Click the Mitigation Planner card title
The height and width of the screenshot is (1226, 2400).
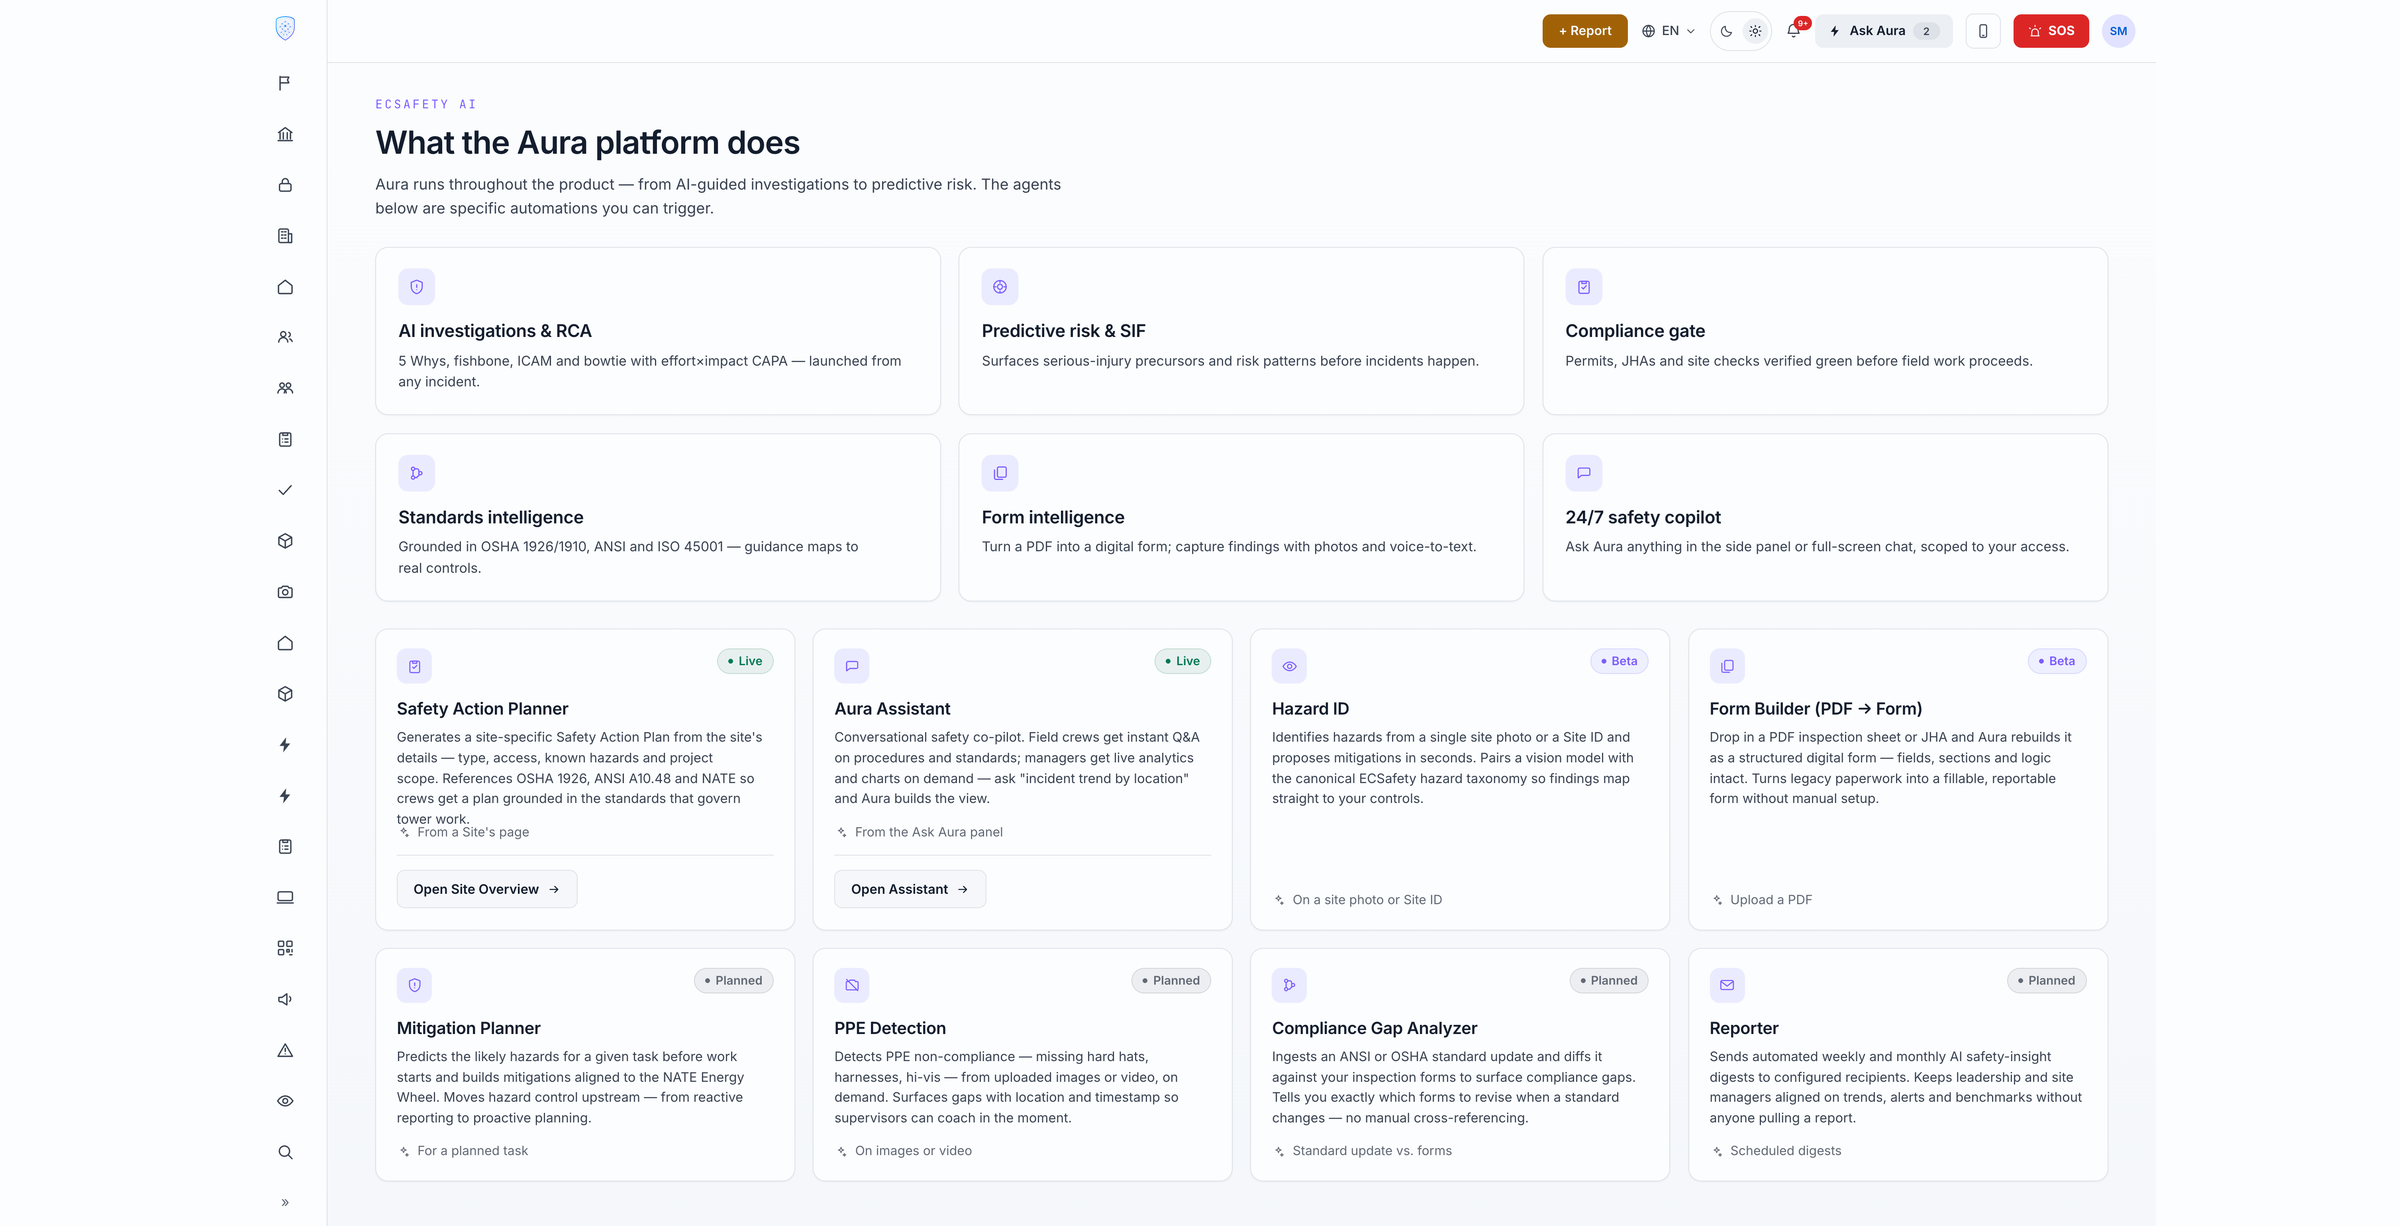(468, 1028)
